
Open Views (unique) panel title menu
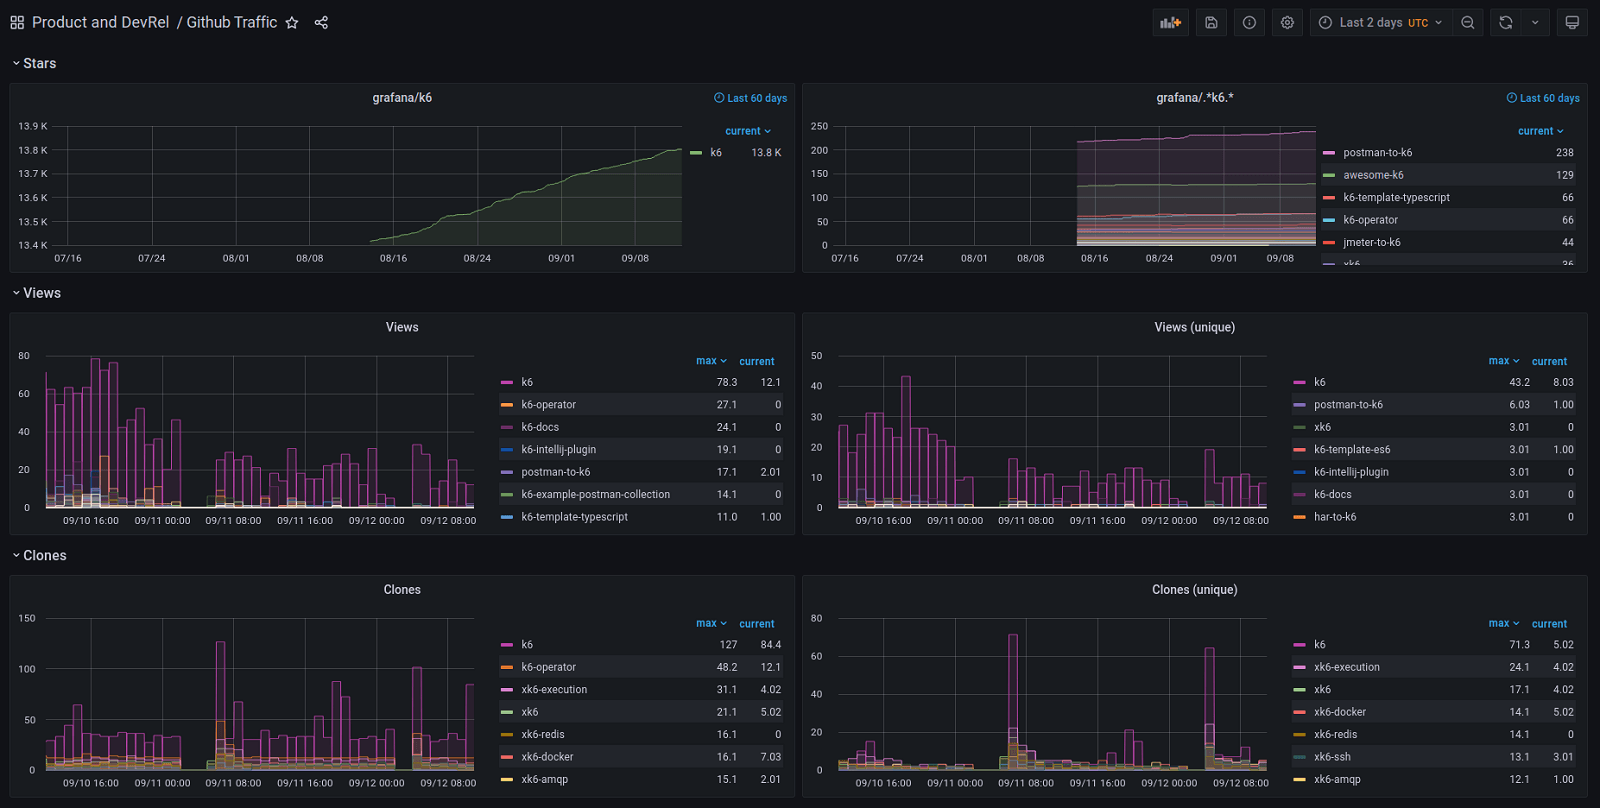pyautogui.click(x=1194, y=327)
